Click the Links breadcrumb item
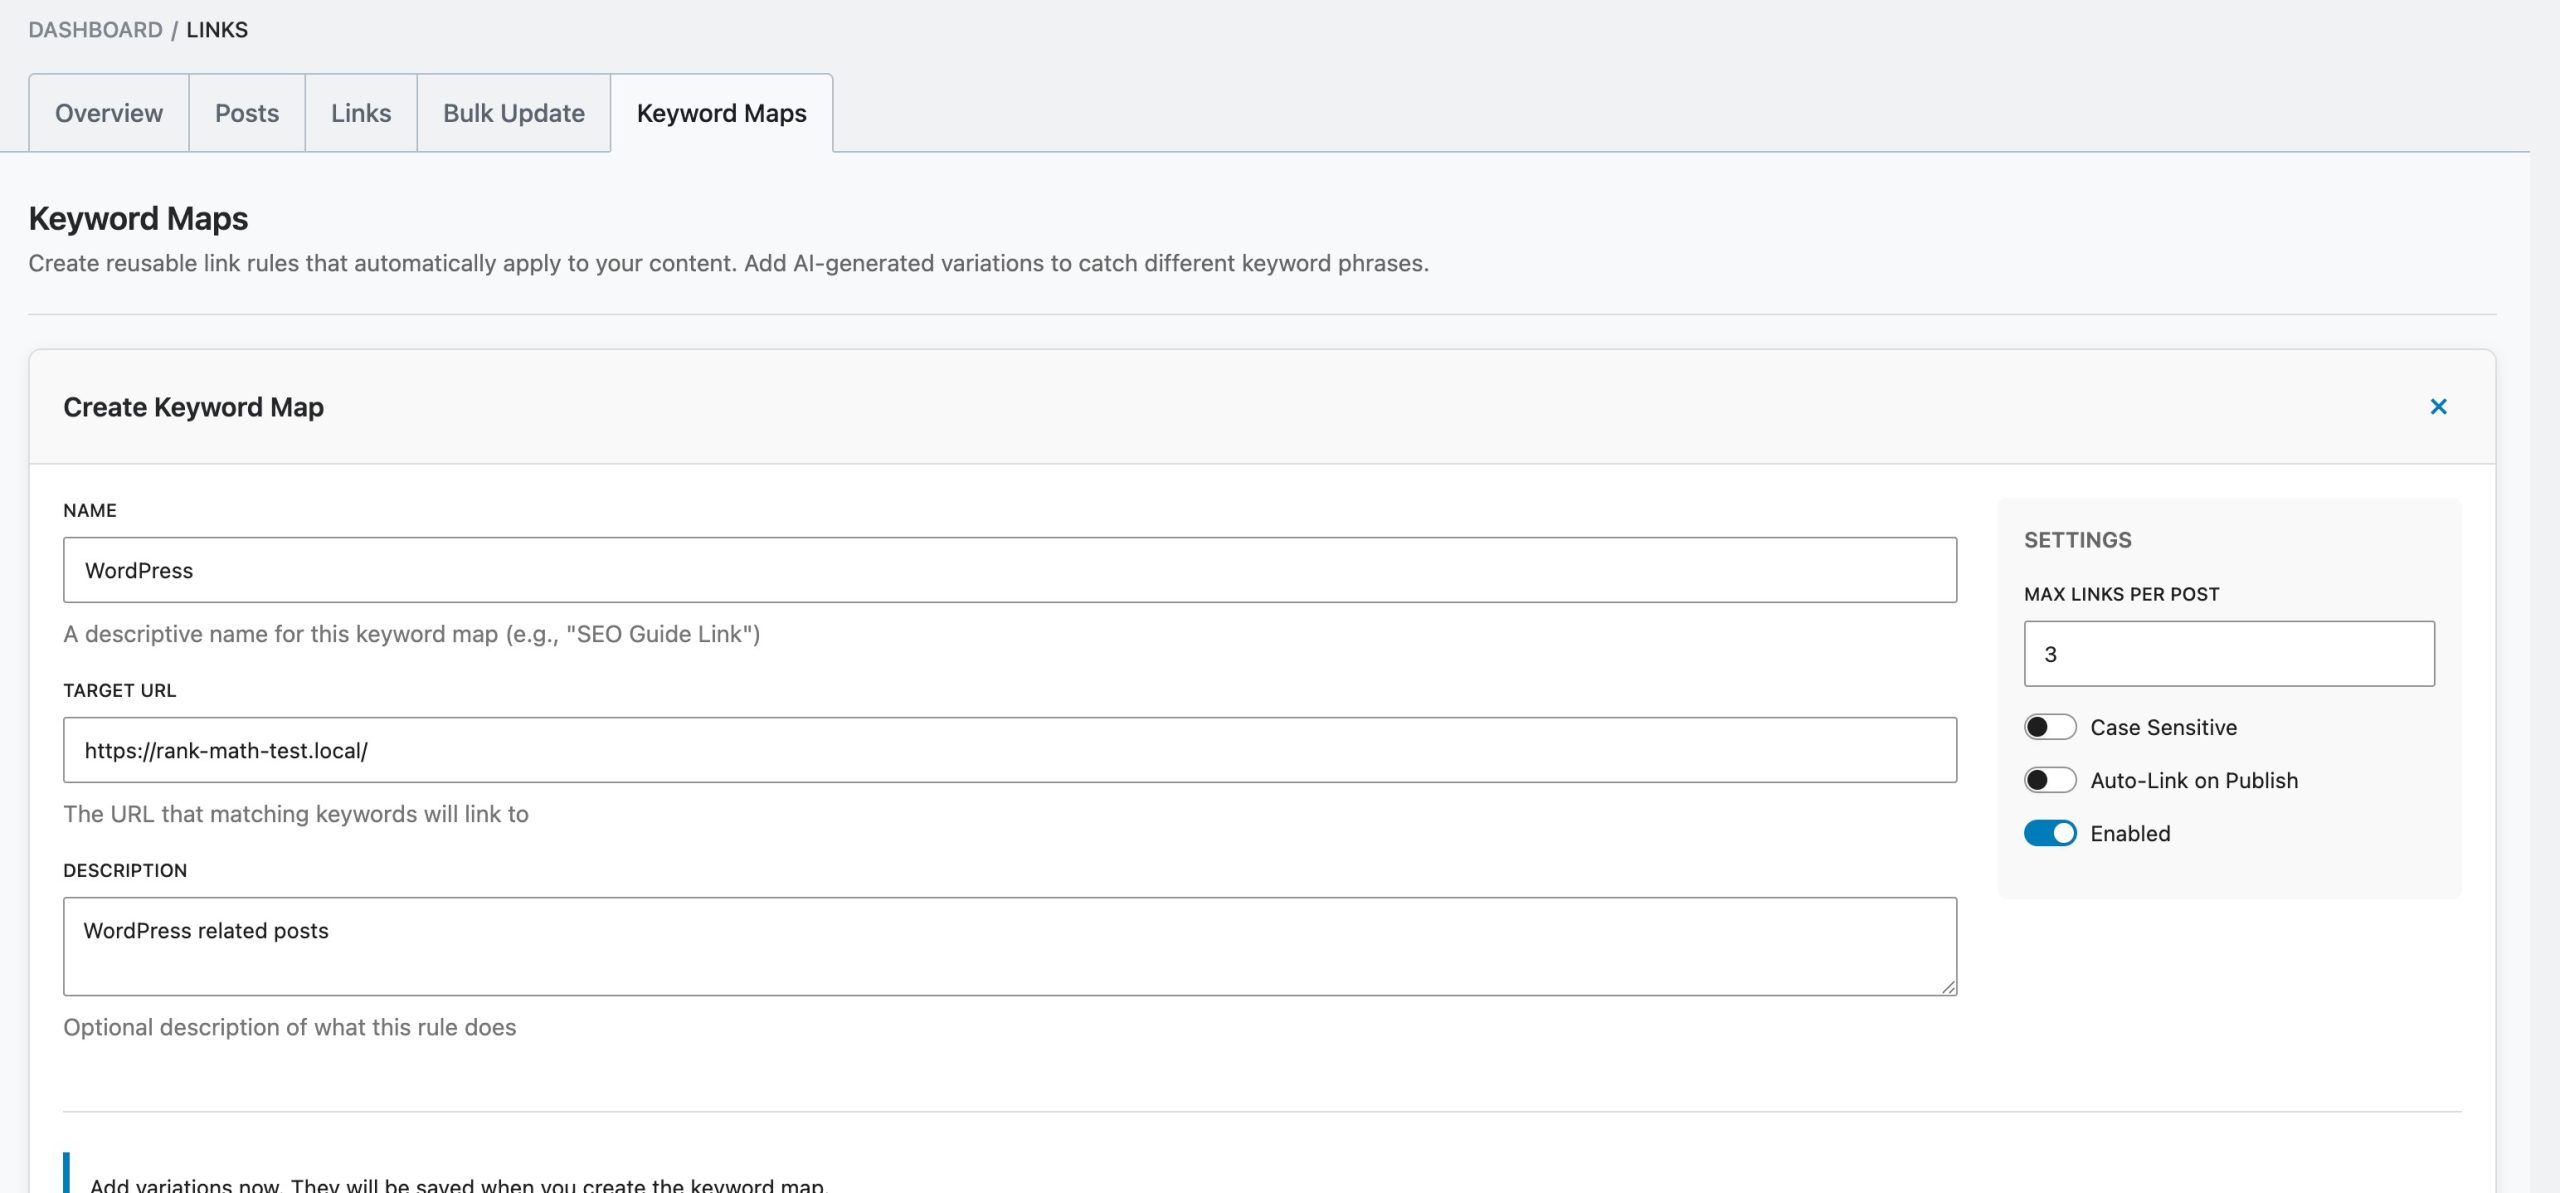The height and width of the screenshot is (1193, 2560). (x=217, y=30)
